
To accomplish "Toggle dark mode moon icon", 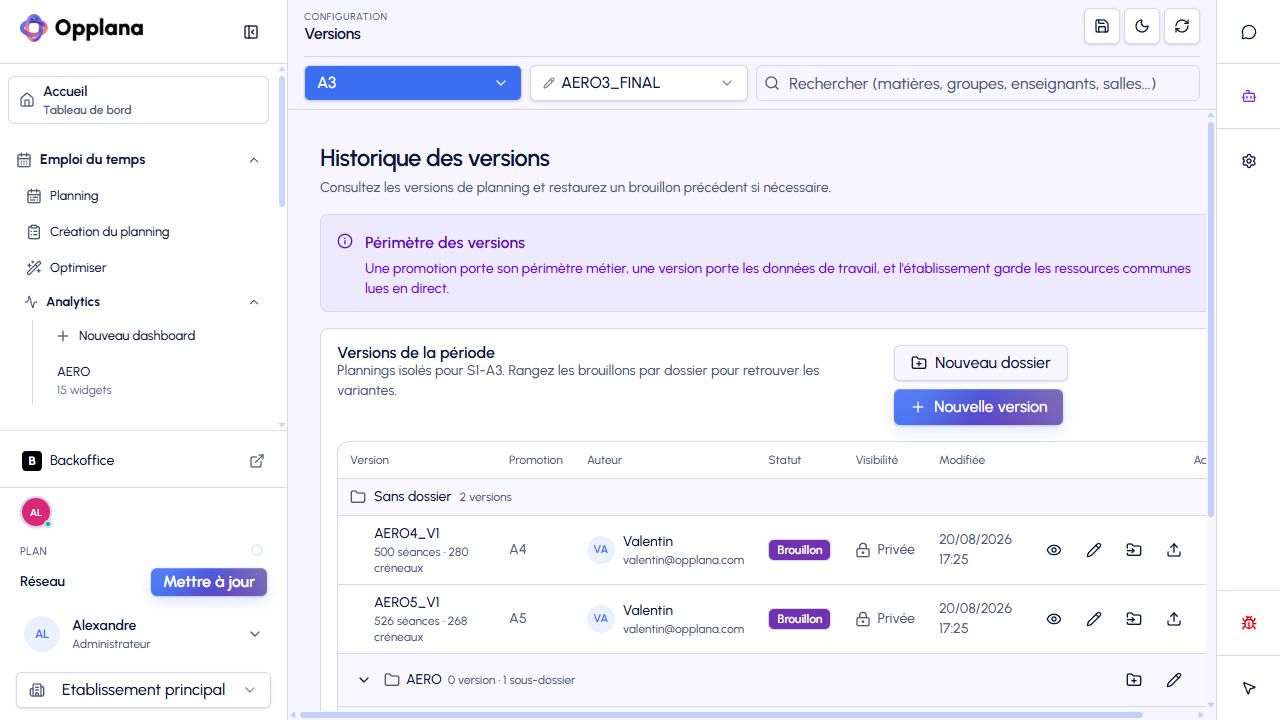I will click(x=1142, y=27).
